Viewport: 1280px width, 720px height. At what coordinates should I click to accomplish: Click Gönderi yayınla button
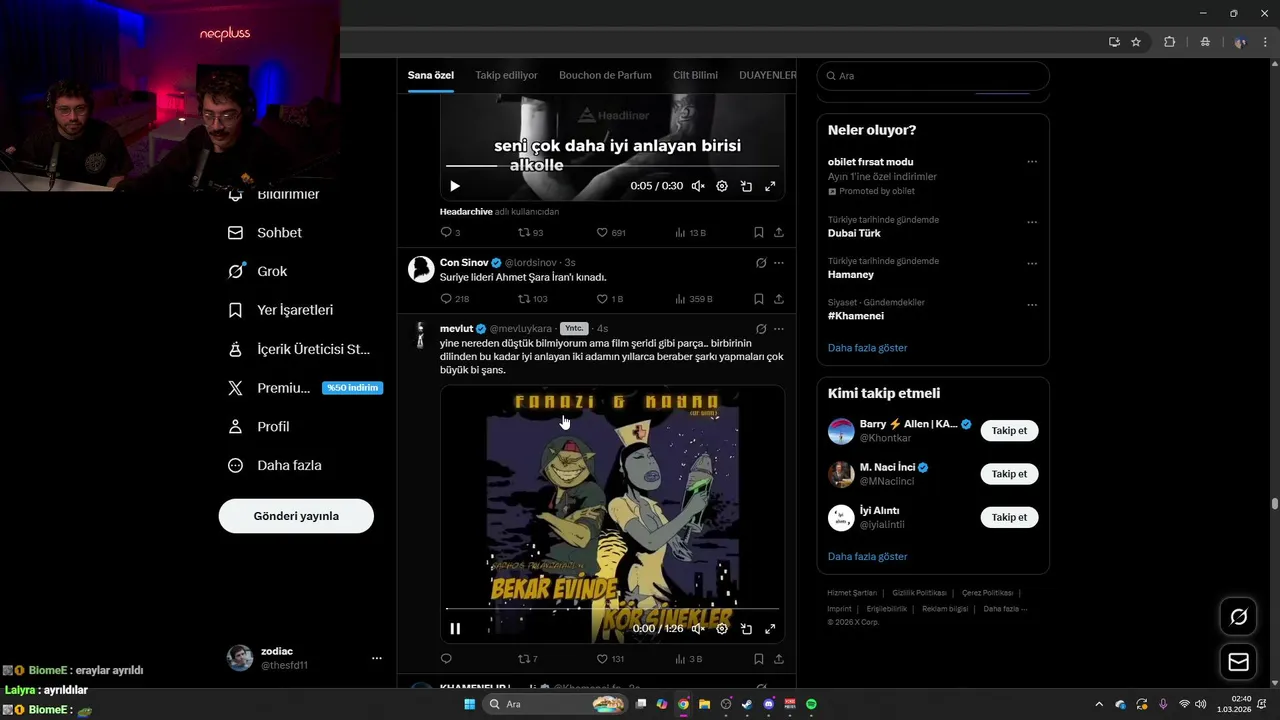[x=296, y=516]
